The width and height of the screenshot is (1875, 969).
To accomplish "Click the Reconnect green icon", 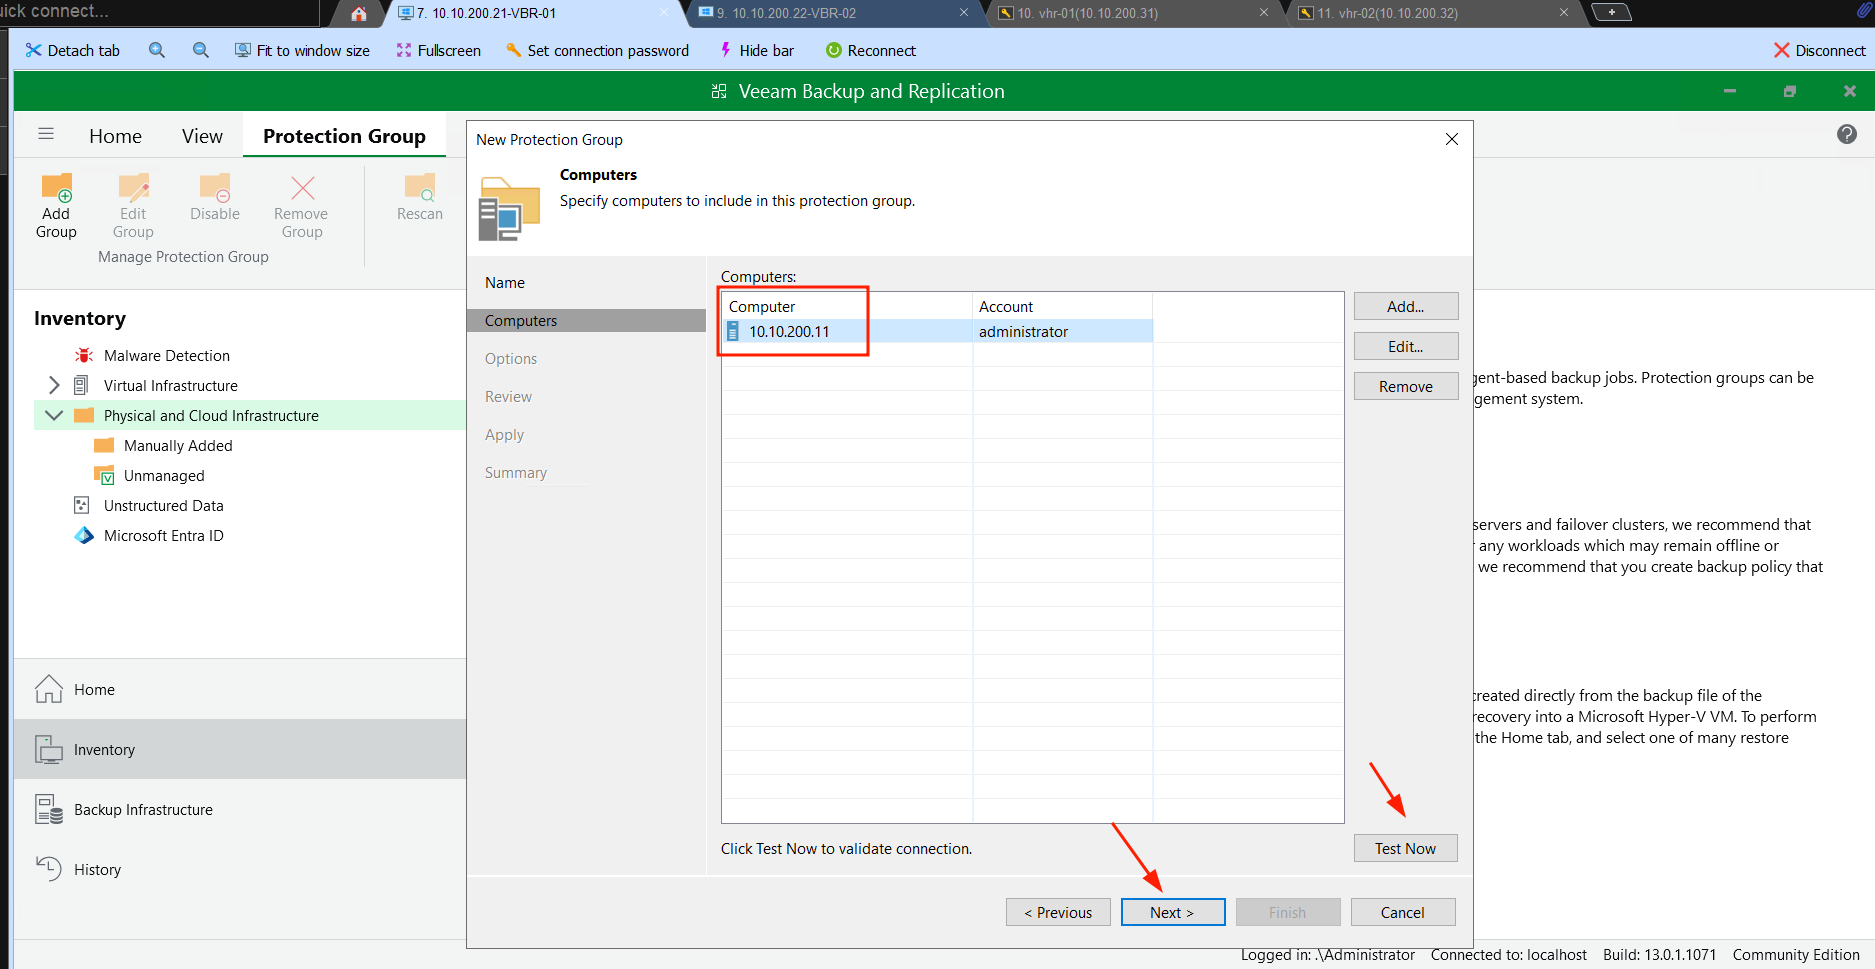I will tap(834, 50).
